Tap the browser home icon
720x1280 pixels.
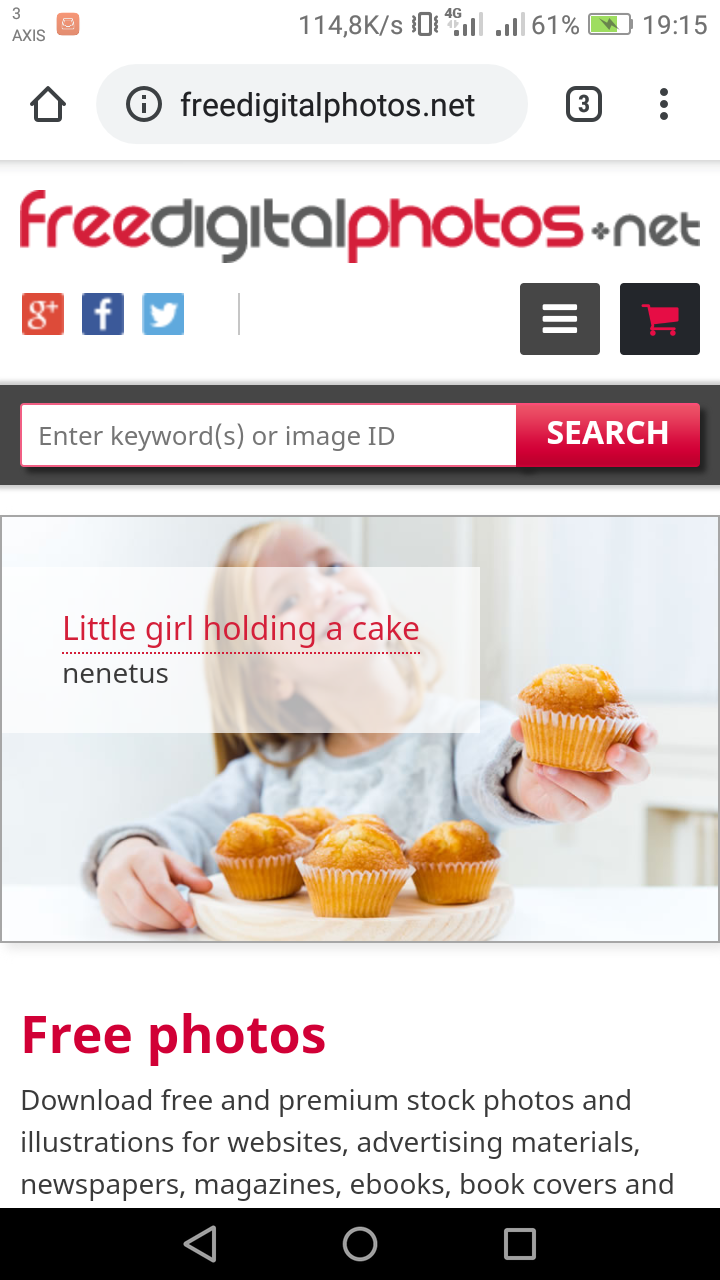point(48,104)
